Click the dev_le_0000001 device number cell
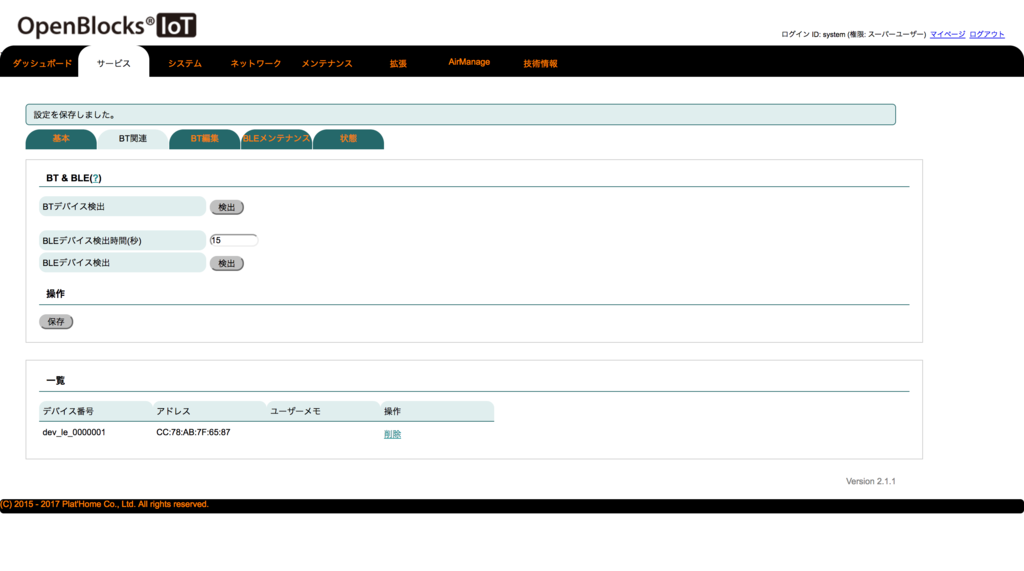This screenshot has height=571, width=1024. 74,432
